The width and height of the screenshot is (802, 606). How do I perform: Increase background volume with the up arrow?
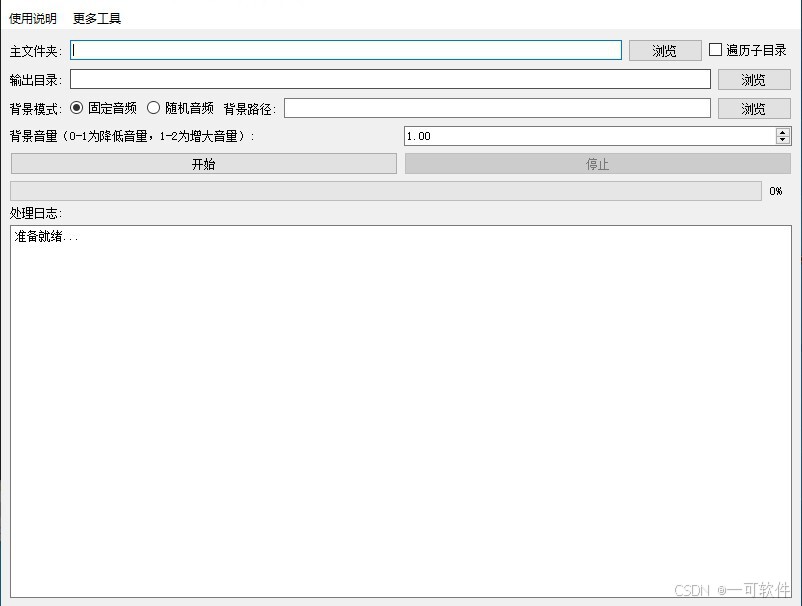[x=783, y=132]
